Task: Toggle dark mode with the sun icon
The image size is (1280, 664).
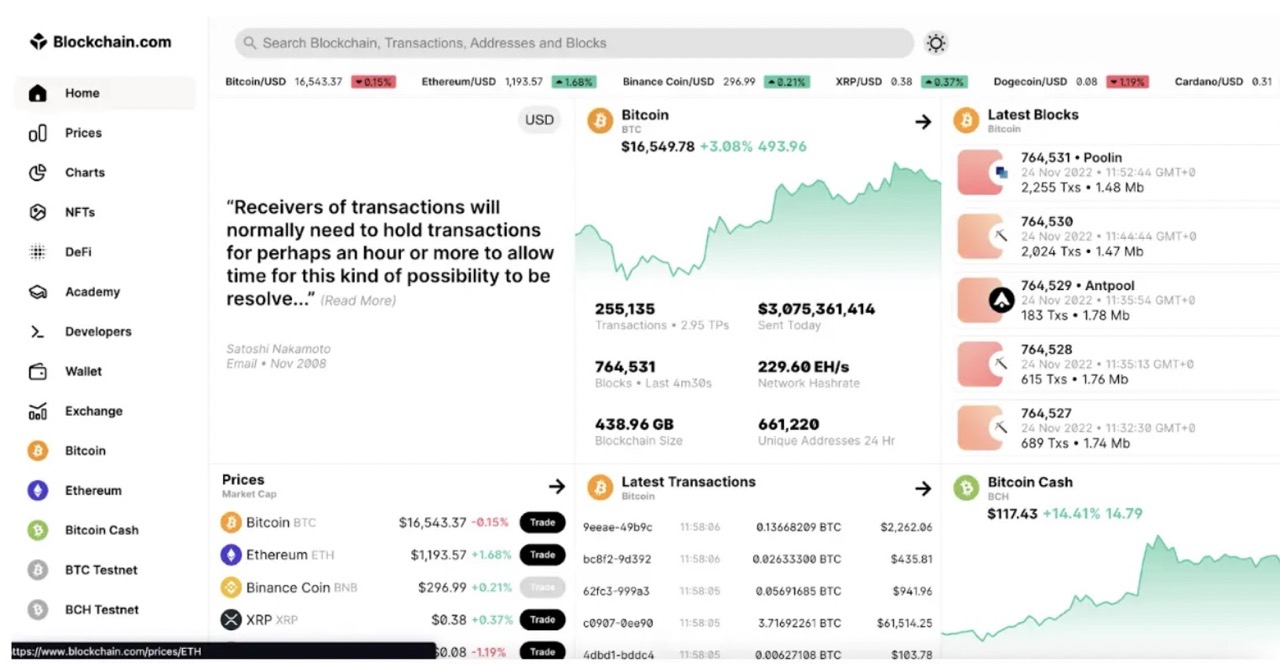Action: 935,43
